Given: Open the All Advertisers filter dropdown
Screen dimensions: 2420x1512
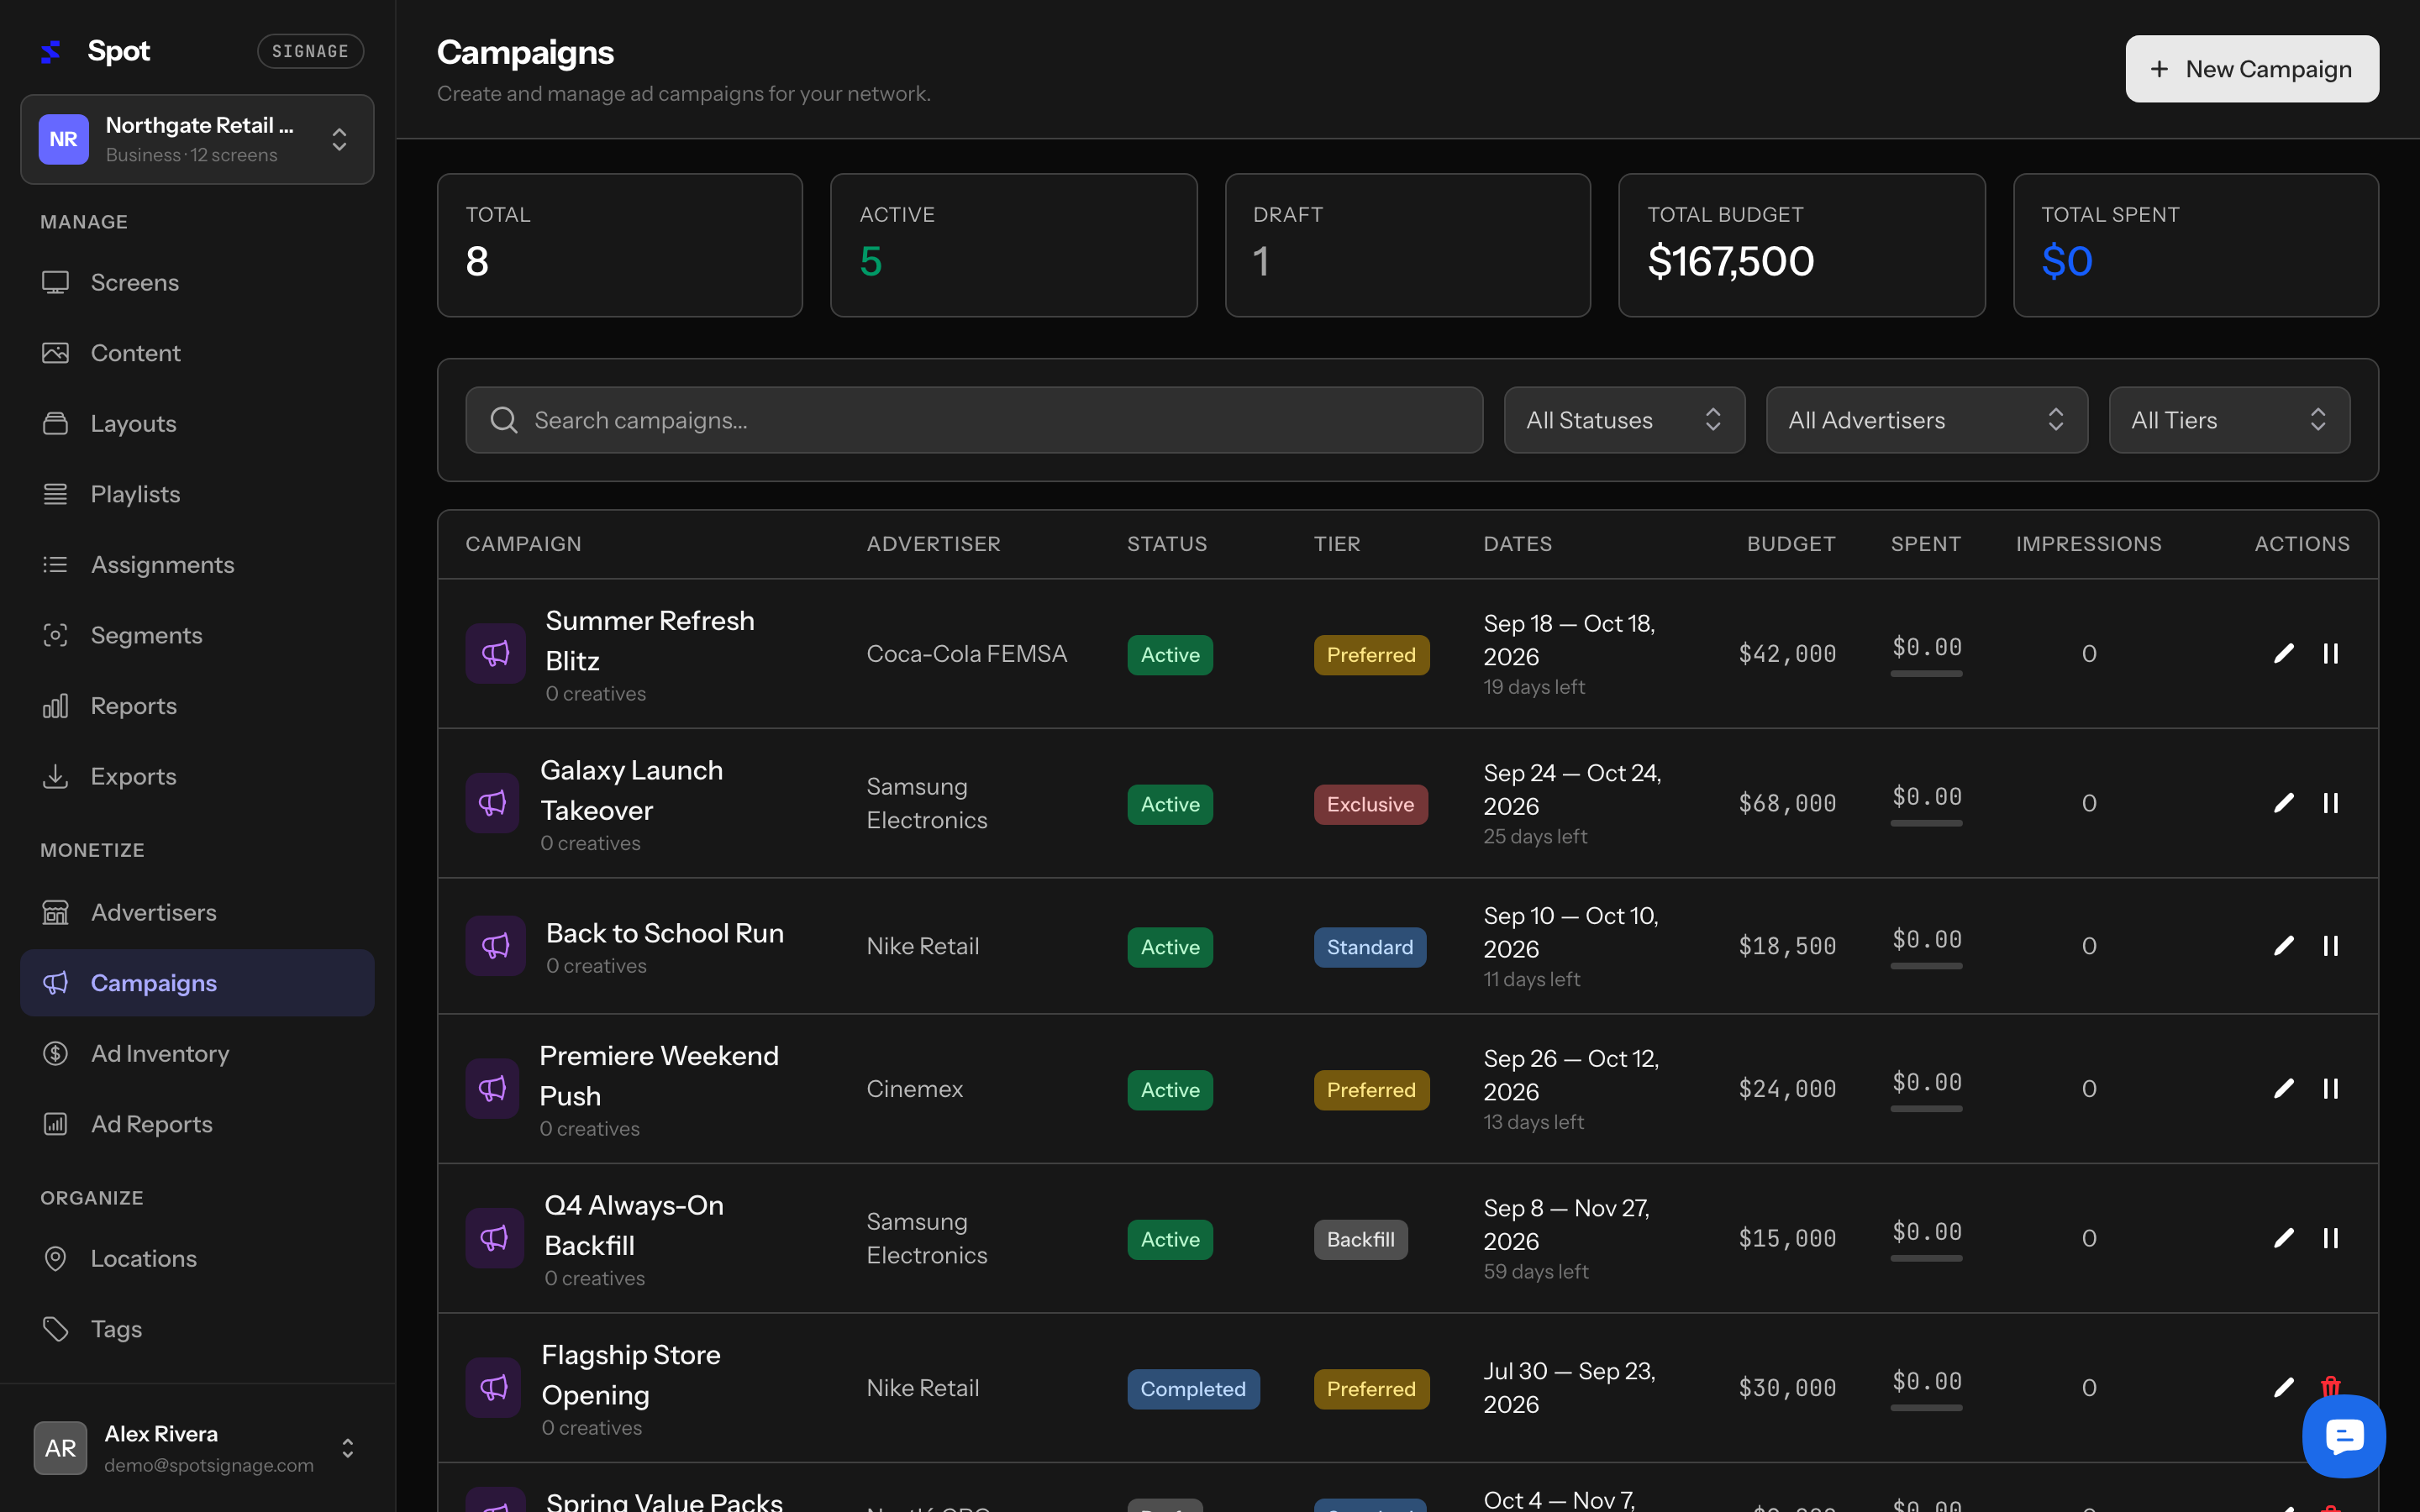Looking at the screenshot, I should point(1926,420).
